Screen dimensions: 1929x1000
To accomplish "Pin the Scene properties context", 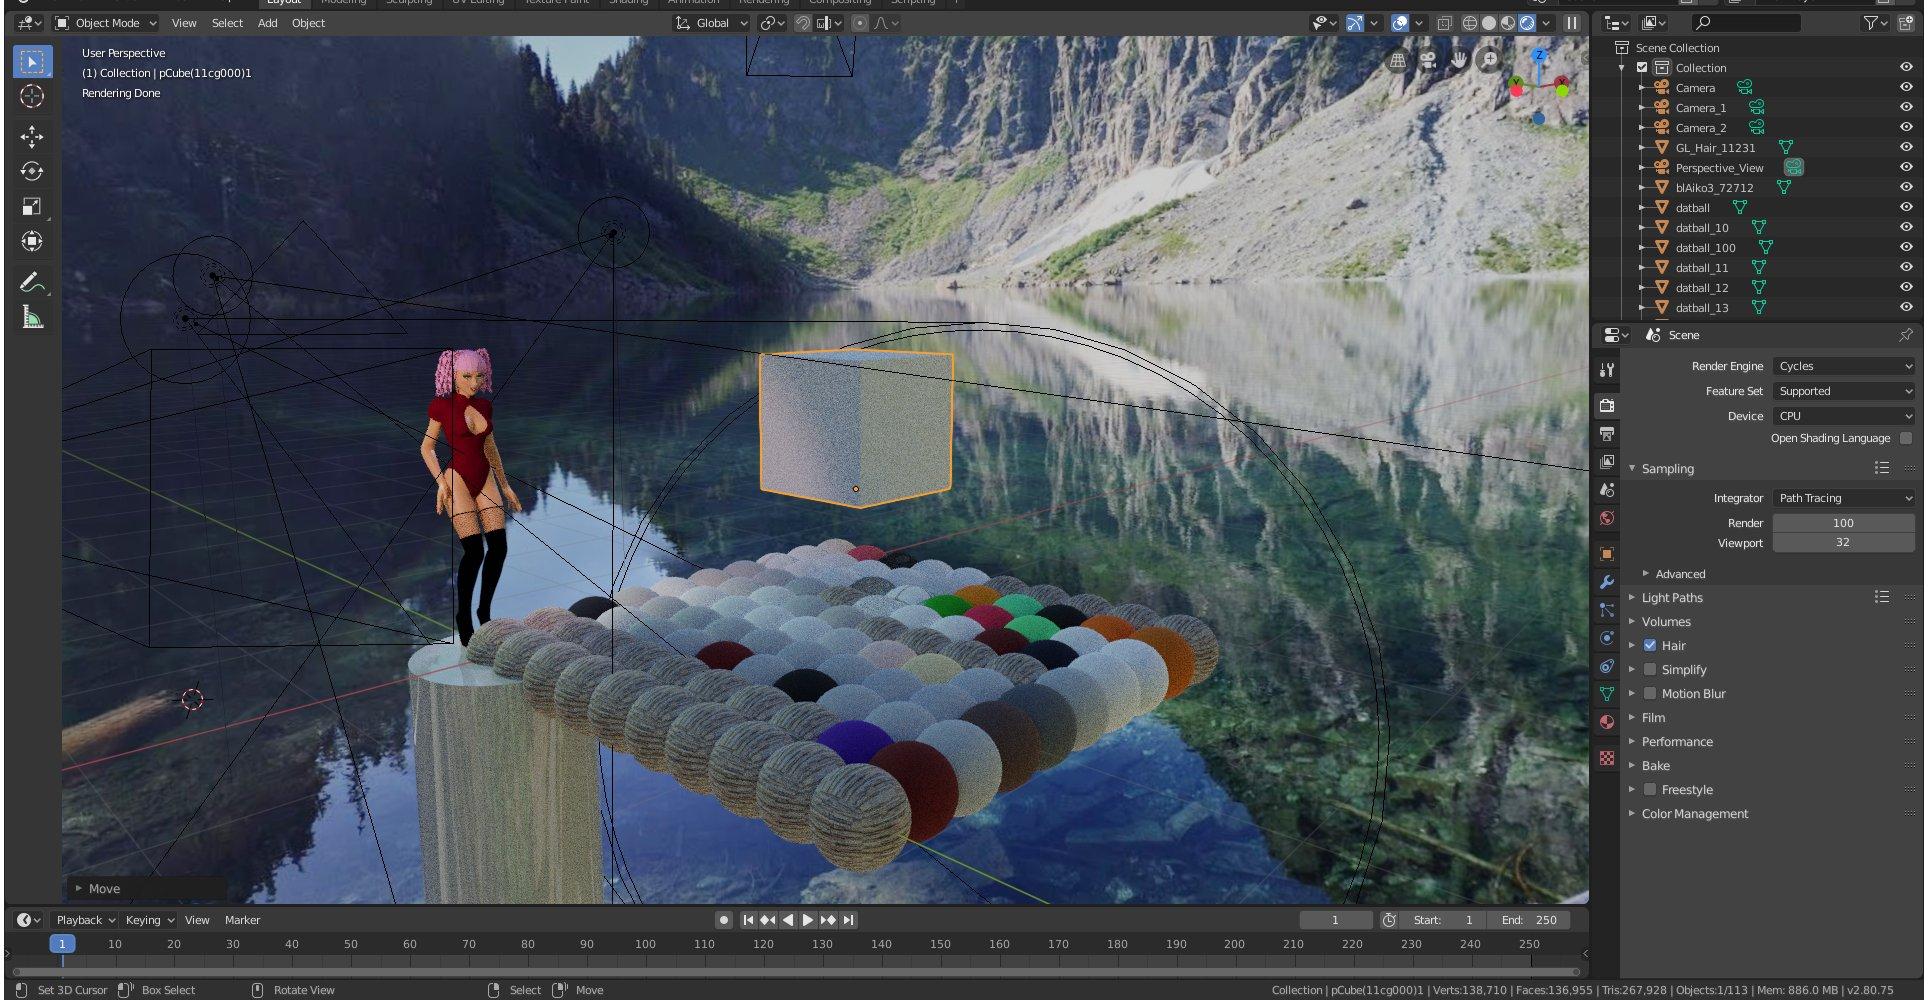I will click(x=1905, y=335).
